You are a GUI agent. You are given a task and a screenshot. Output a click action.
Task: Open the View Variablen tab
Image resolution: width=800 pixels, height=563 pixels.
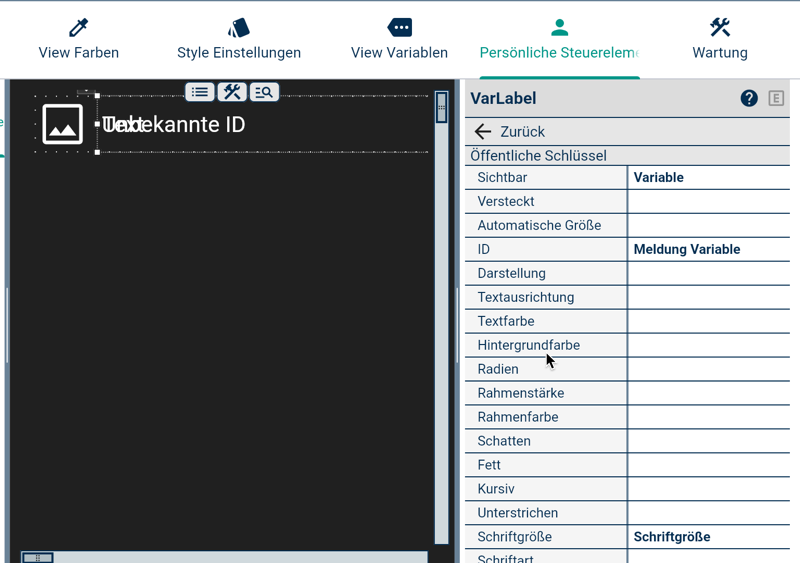[x=399, y=40]
